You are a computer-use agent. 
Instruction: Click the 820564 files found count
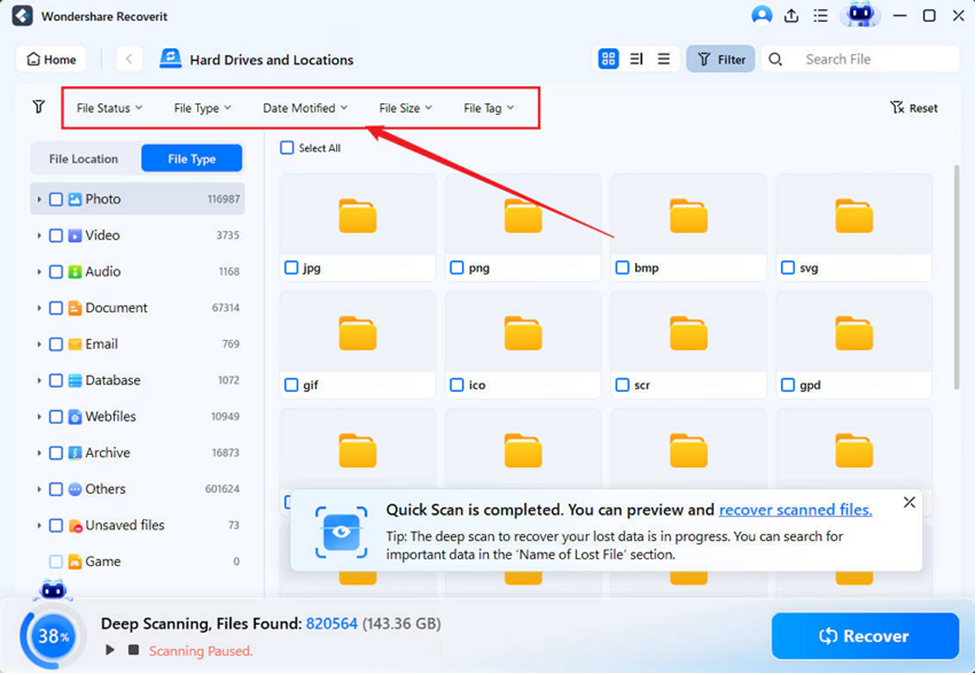pos(333,625)
